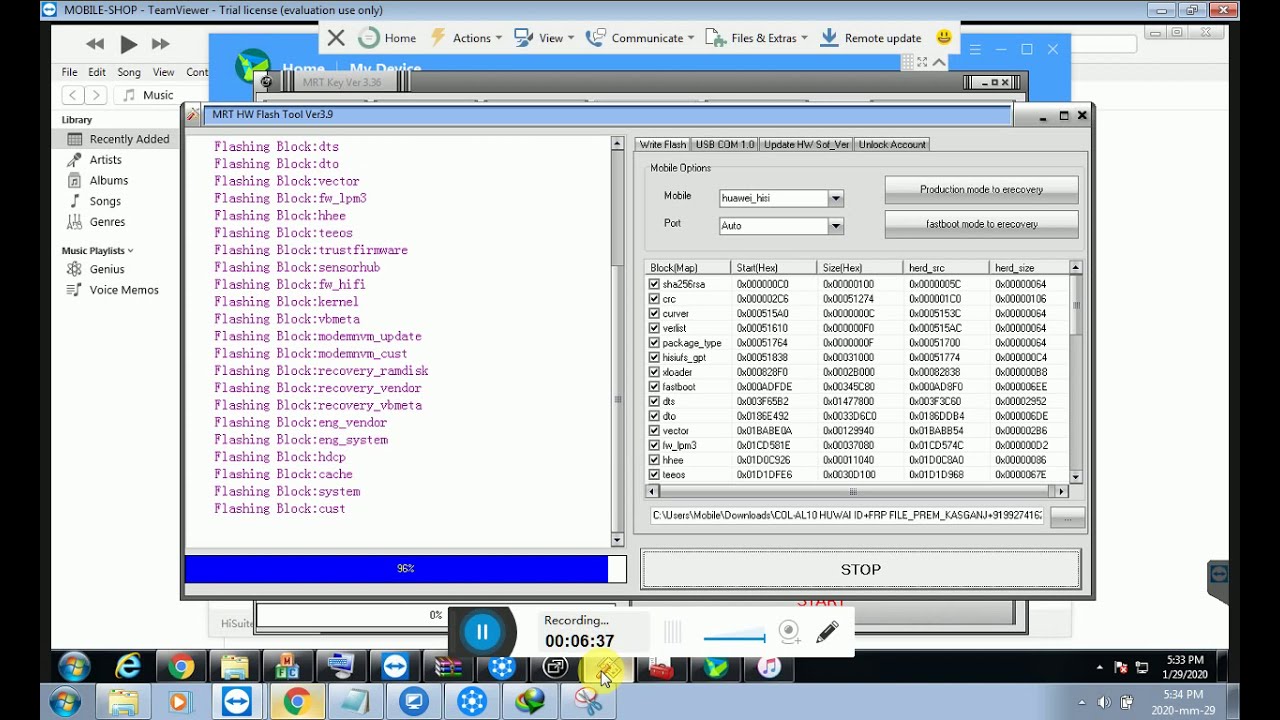This screenshot has width=1280, height=720.
Task: Open the remote Windows Start menu
Action: click(75, 666)
